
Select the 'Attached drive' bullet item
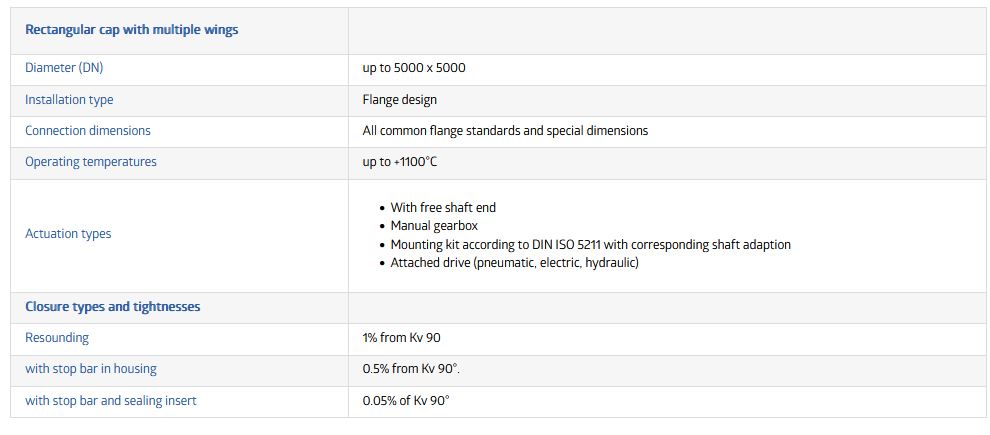514,263
